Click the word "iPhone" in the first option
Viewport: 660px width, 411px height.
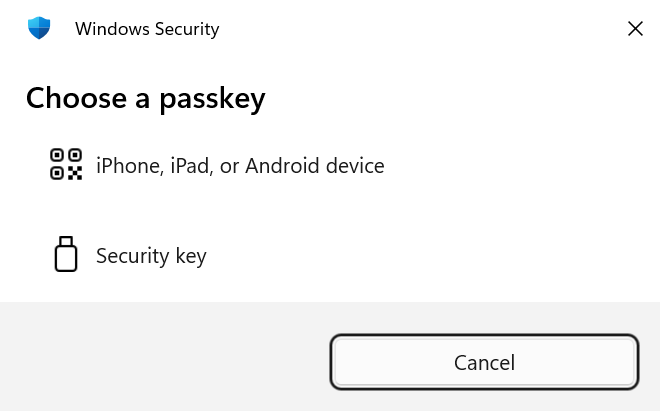click(129, 166)
